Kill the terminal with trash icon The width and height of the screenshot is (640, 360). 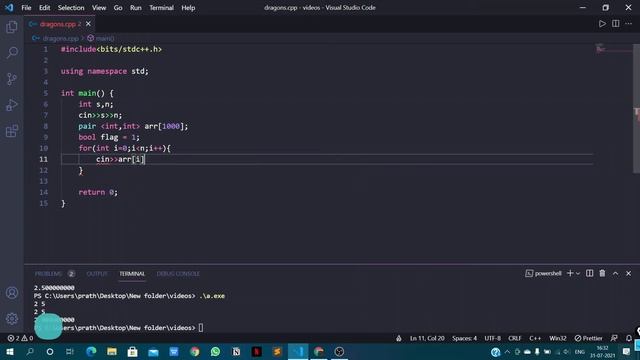[x=602, y=273]
